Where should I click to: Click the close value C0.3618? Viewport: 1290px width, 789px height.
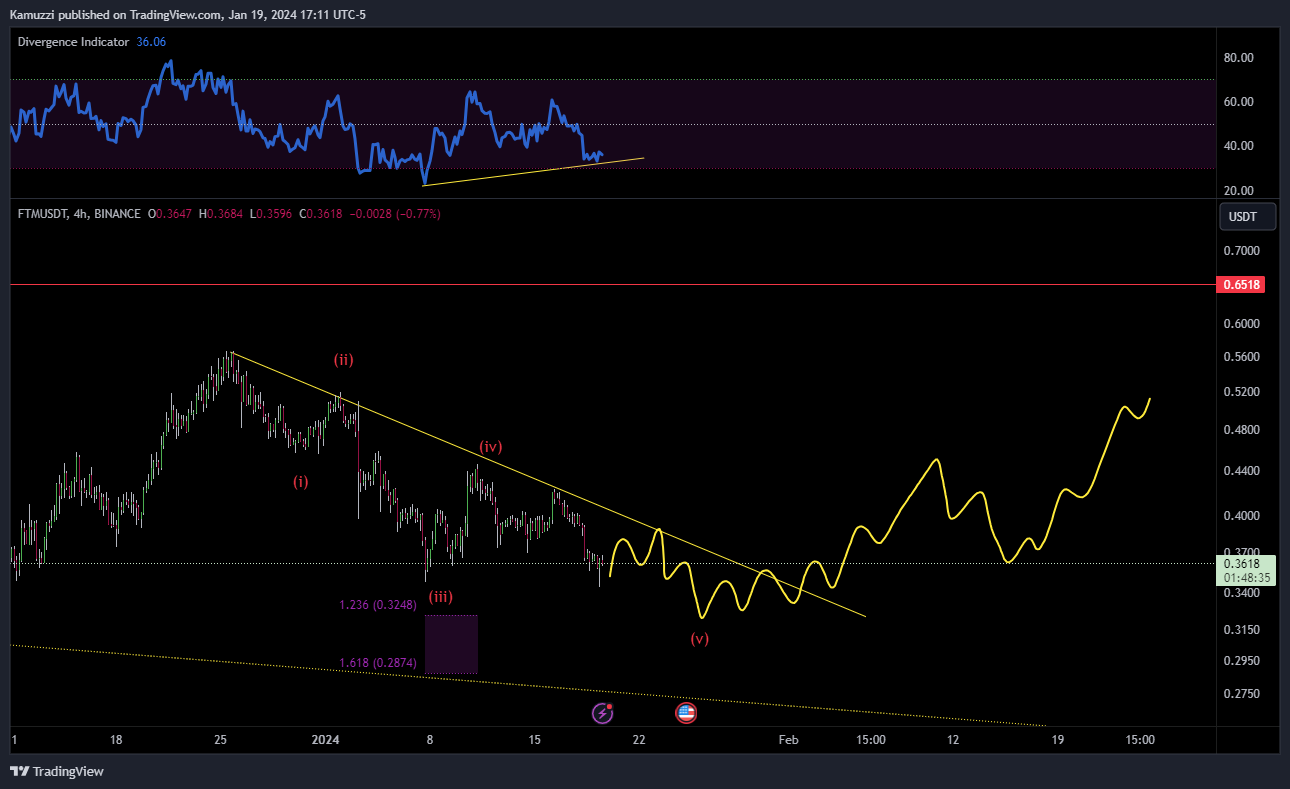point(321,214)
